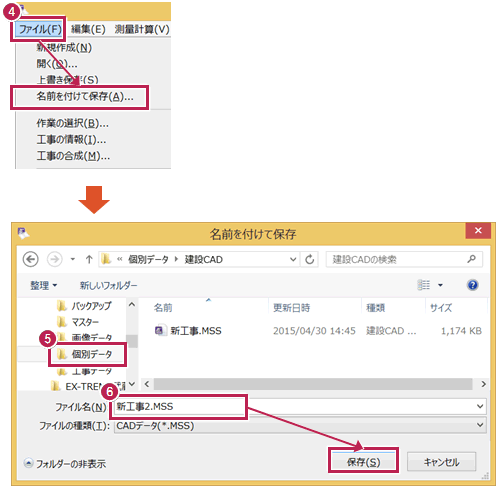Choose 新規作成(N) from the file menu
This screenshot has width=496, height=486.
(64, 47)
